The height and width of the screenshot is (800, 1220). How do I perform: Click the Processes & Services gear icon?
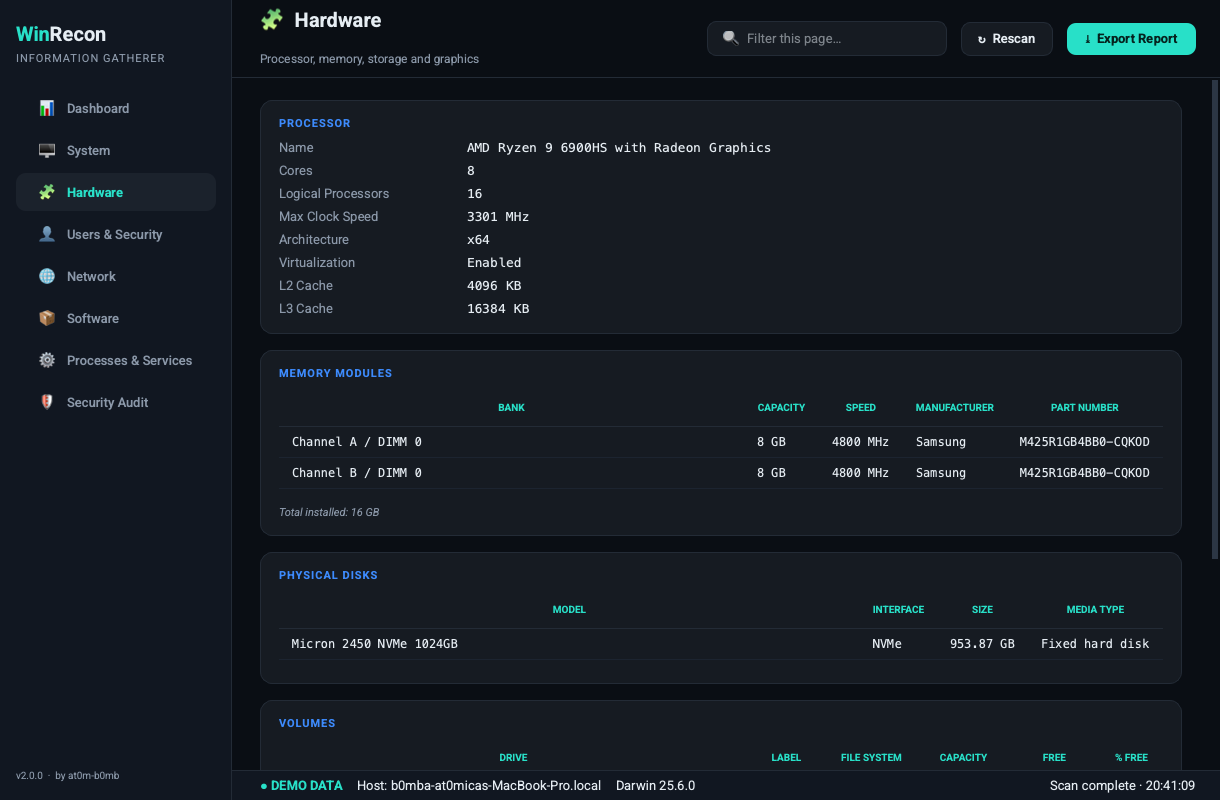click(47, 360)
